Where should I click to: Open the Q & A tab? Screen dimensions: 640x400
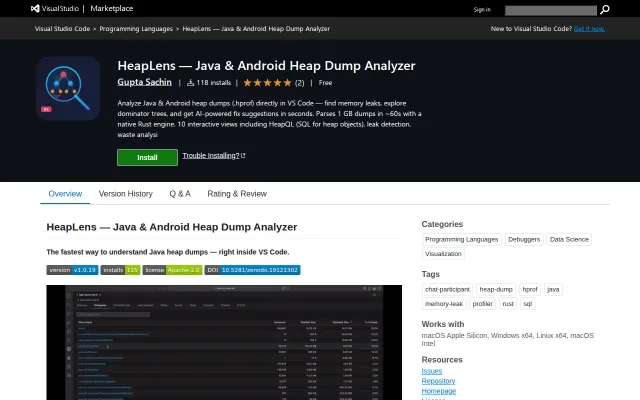pyautogui.click(x=180, y=194)
